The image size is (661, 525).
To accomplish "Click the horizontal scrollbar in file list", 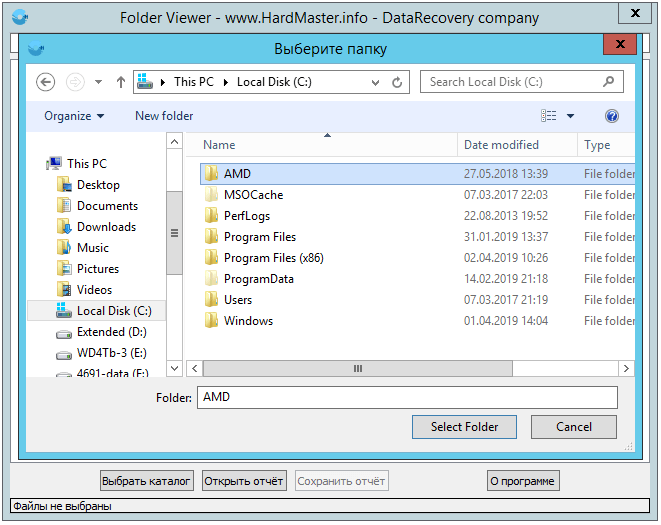I will [x=357, y=368].
